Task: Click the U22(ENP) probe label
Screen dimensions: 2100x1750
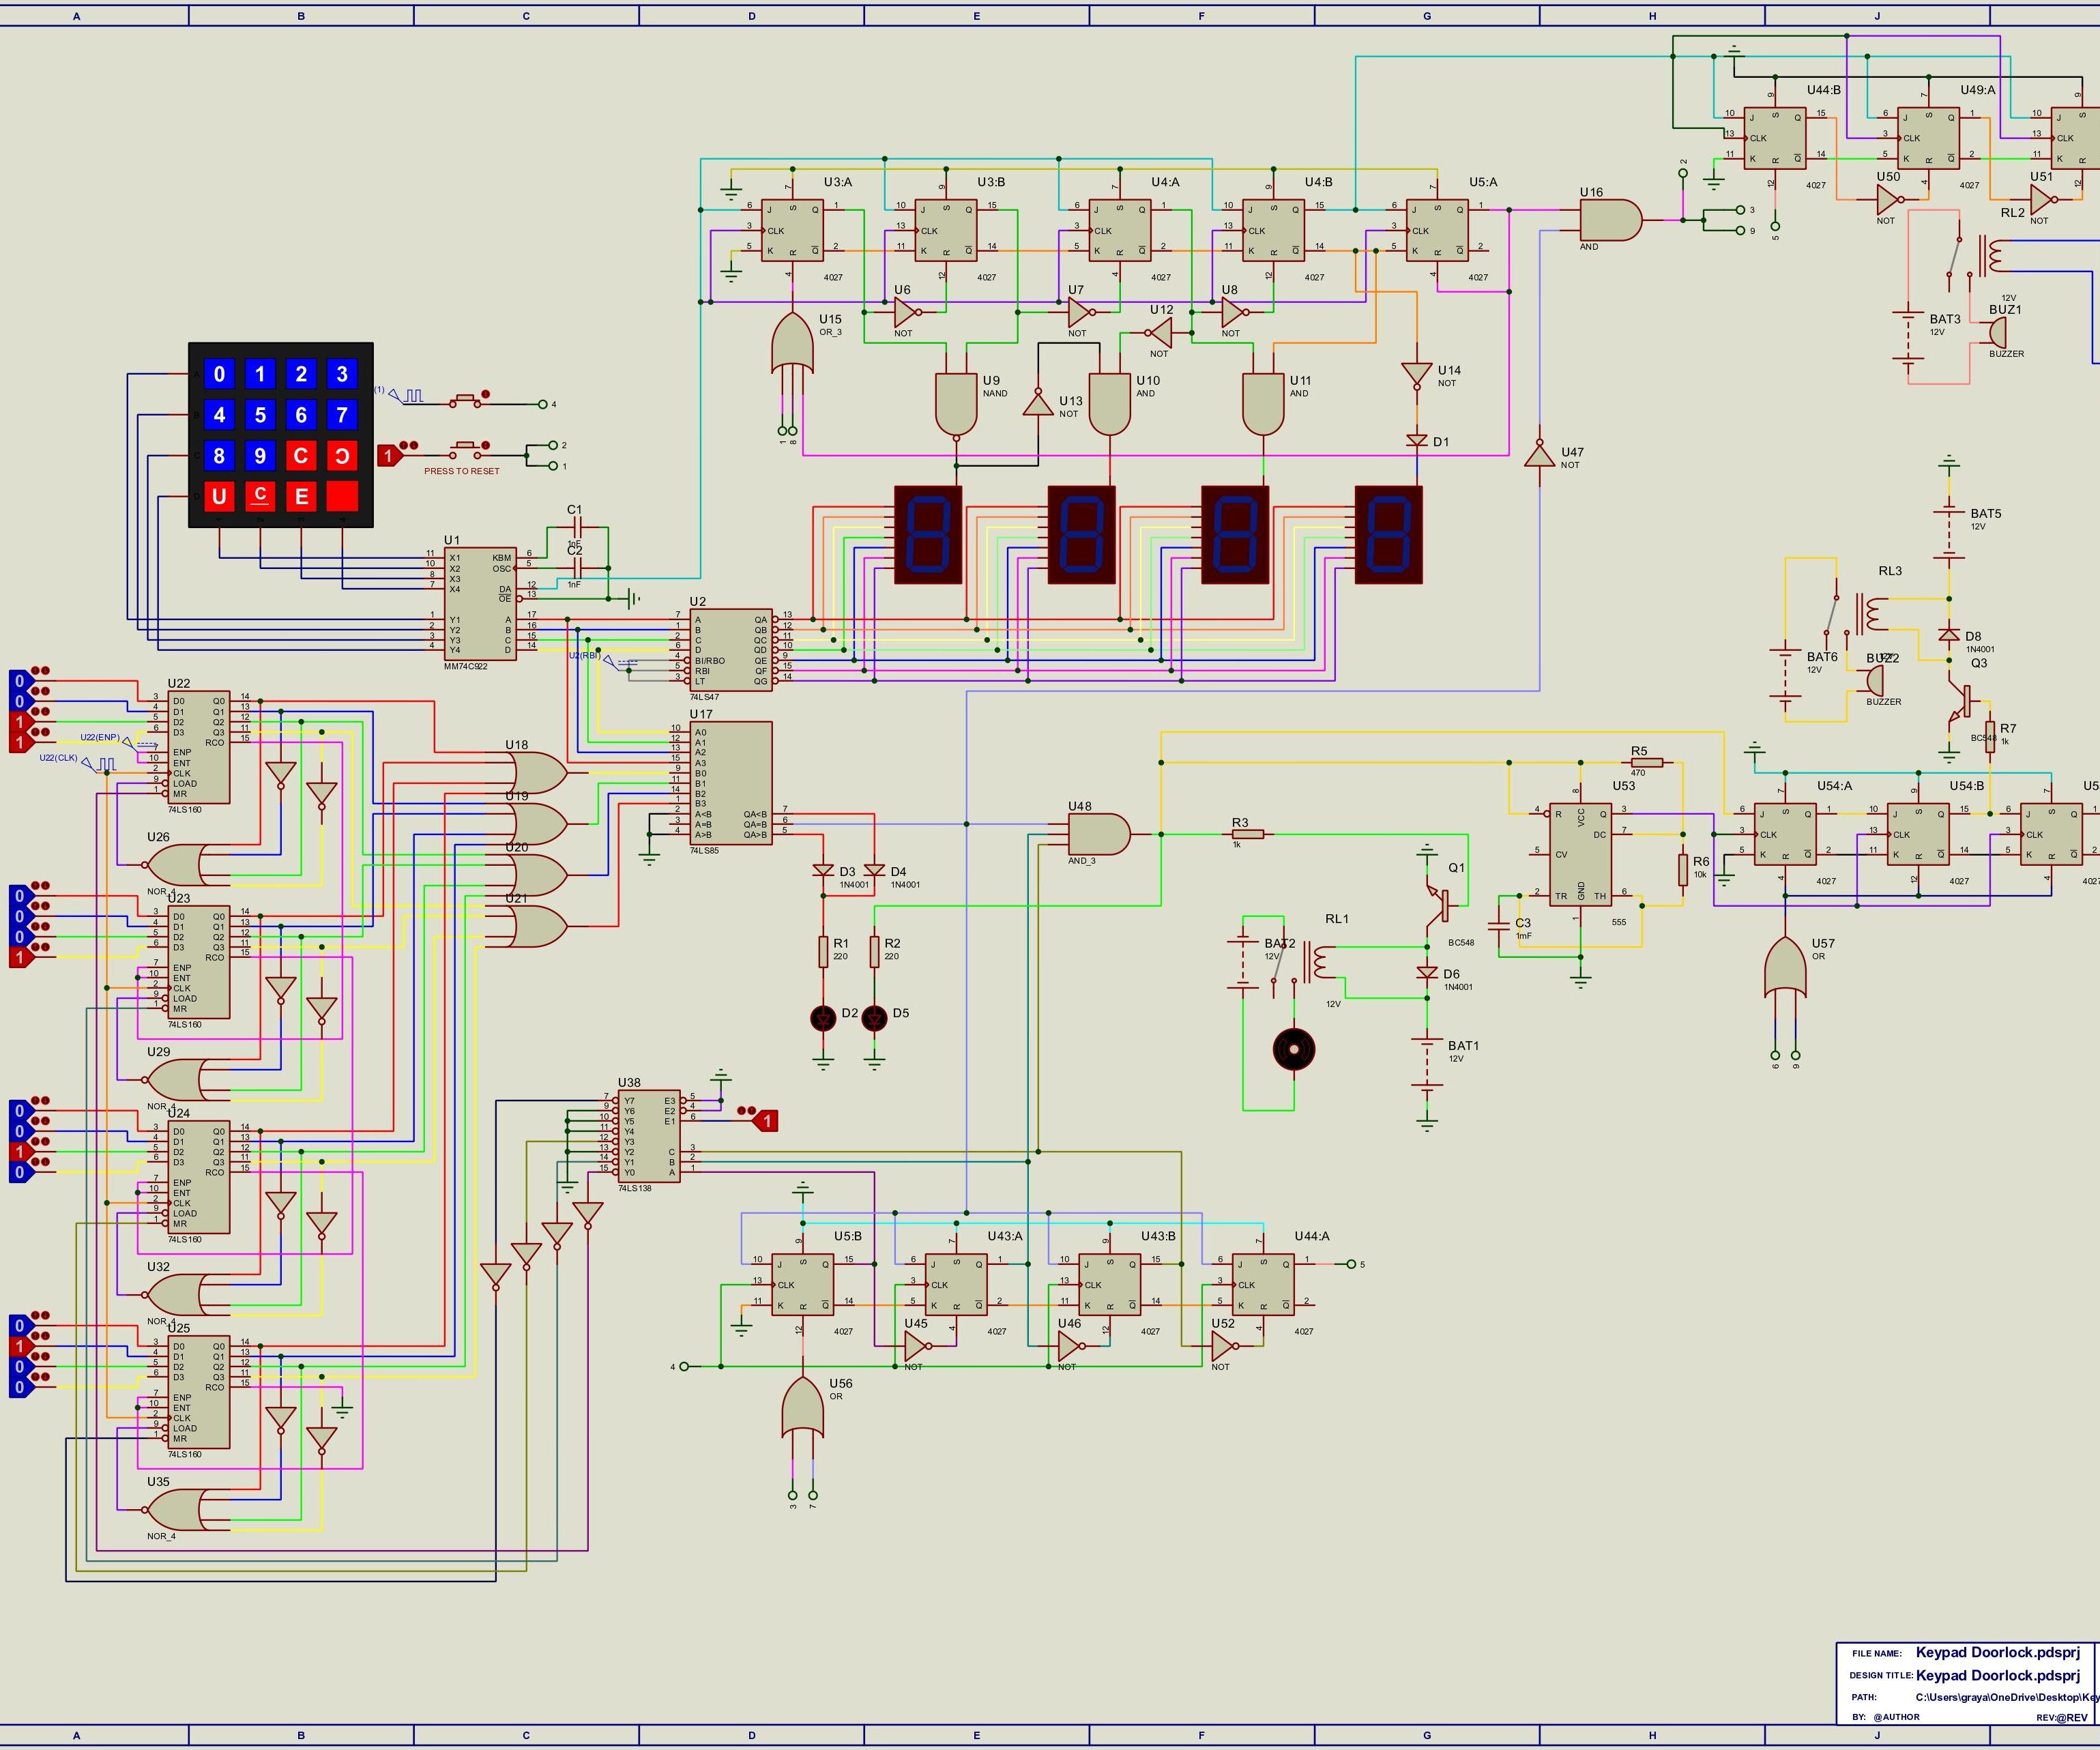Action: tap(100, 738)
